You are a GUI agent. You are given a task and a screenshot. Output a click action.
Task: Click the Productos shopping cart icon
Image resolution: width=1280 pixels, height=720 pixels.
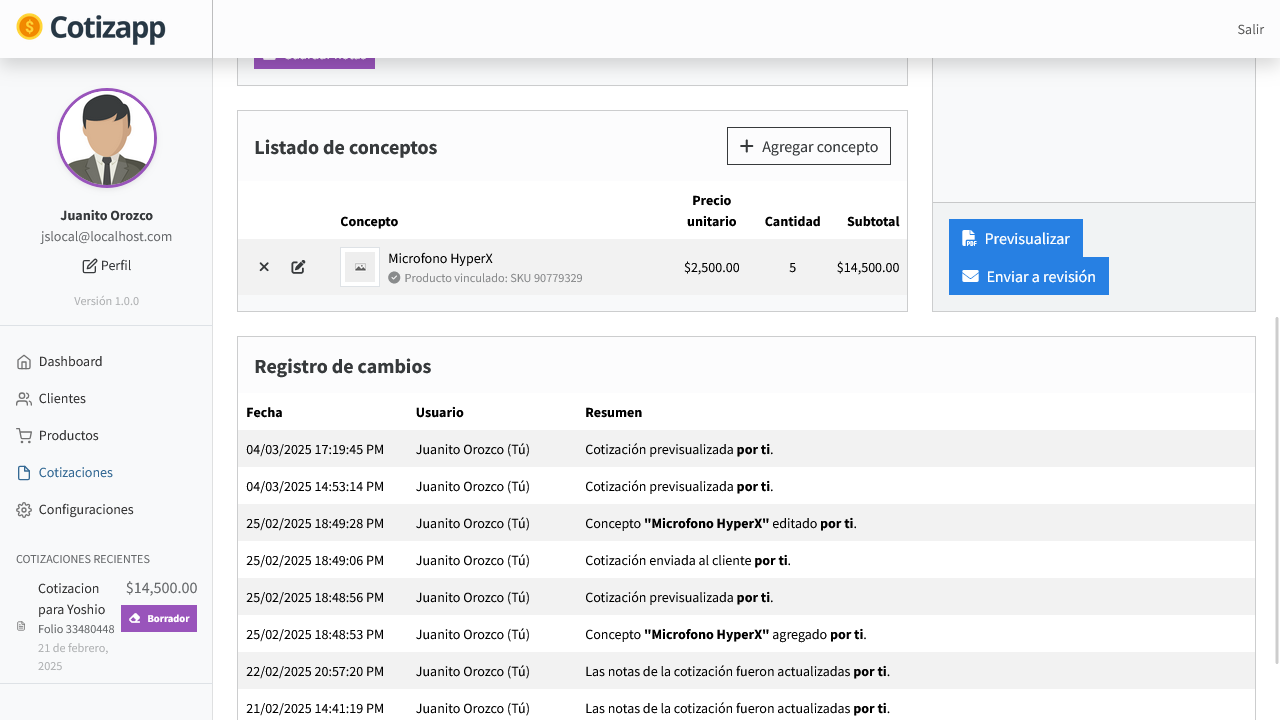pyautogui.click(x=24, y=436)
